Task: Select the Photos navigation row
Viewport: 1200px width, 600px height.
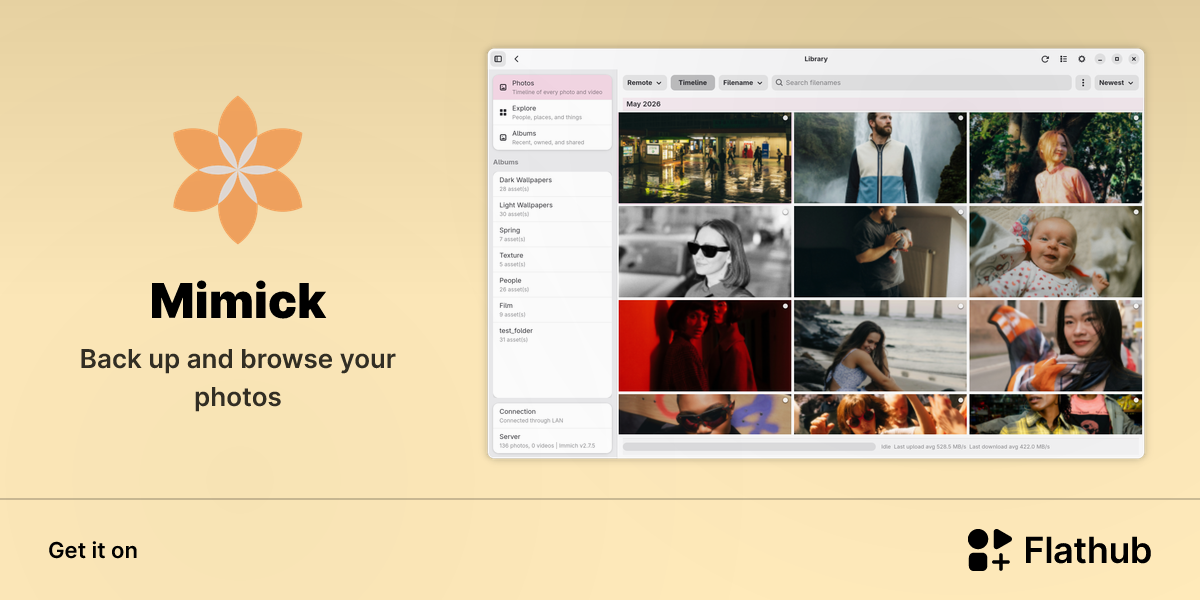Action: (x=552, y=87)
